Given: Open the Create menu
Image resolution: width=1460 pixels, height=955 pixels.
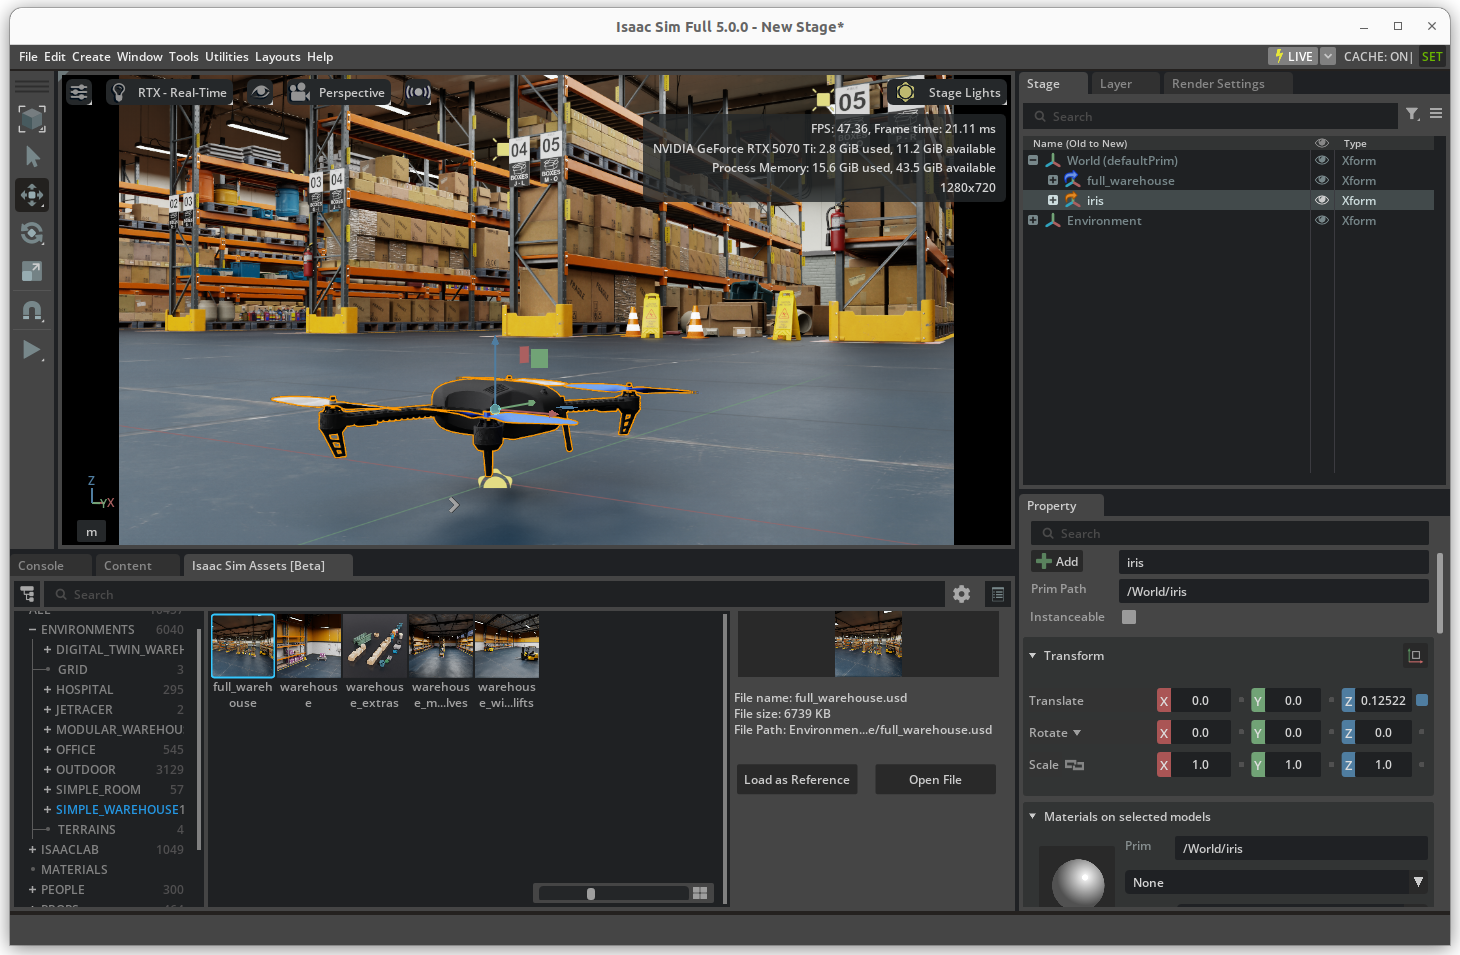Looking at the screenshot, I should click(x=91, y=57).
